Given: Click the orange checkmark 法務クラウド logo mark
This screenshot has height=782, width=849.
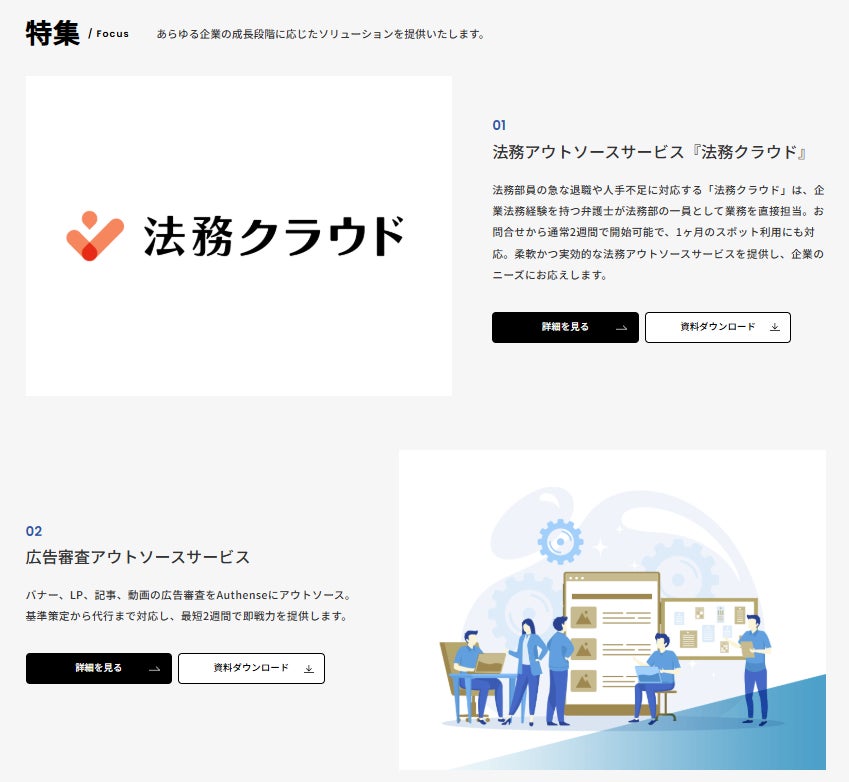Looking at the screenshot, I should click(x=95, y=236).
